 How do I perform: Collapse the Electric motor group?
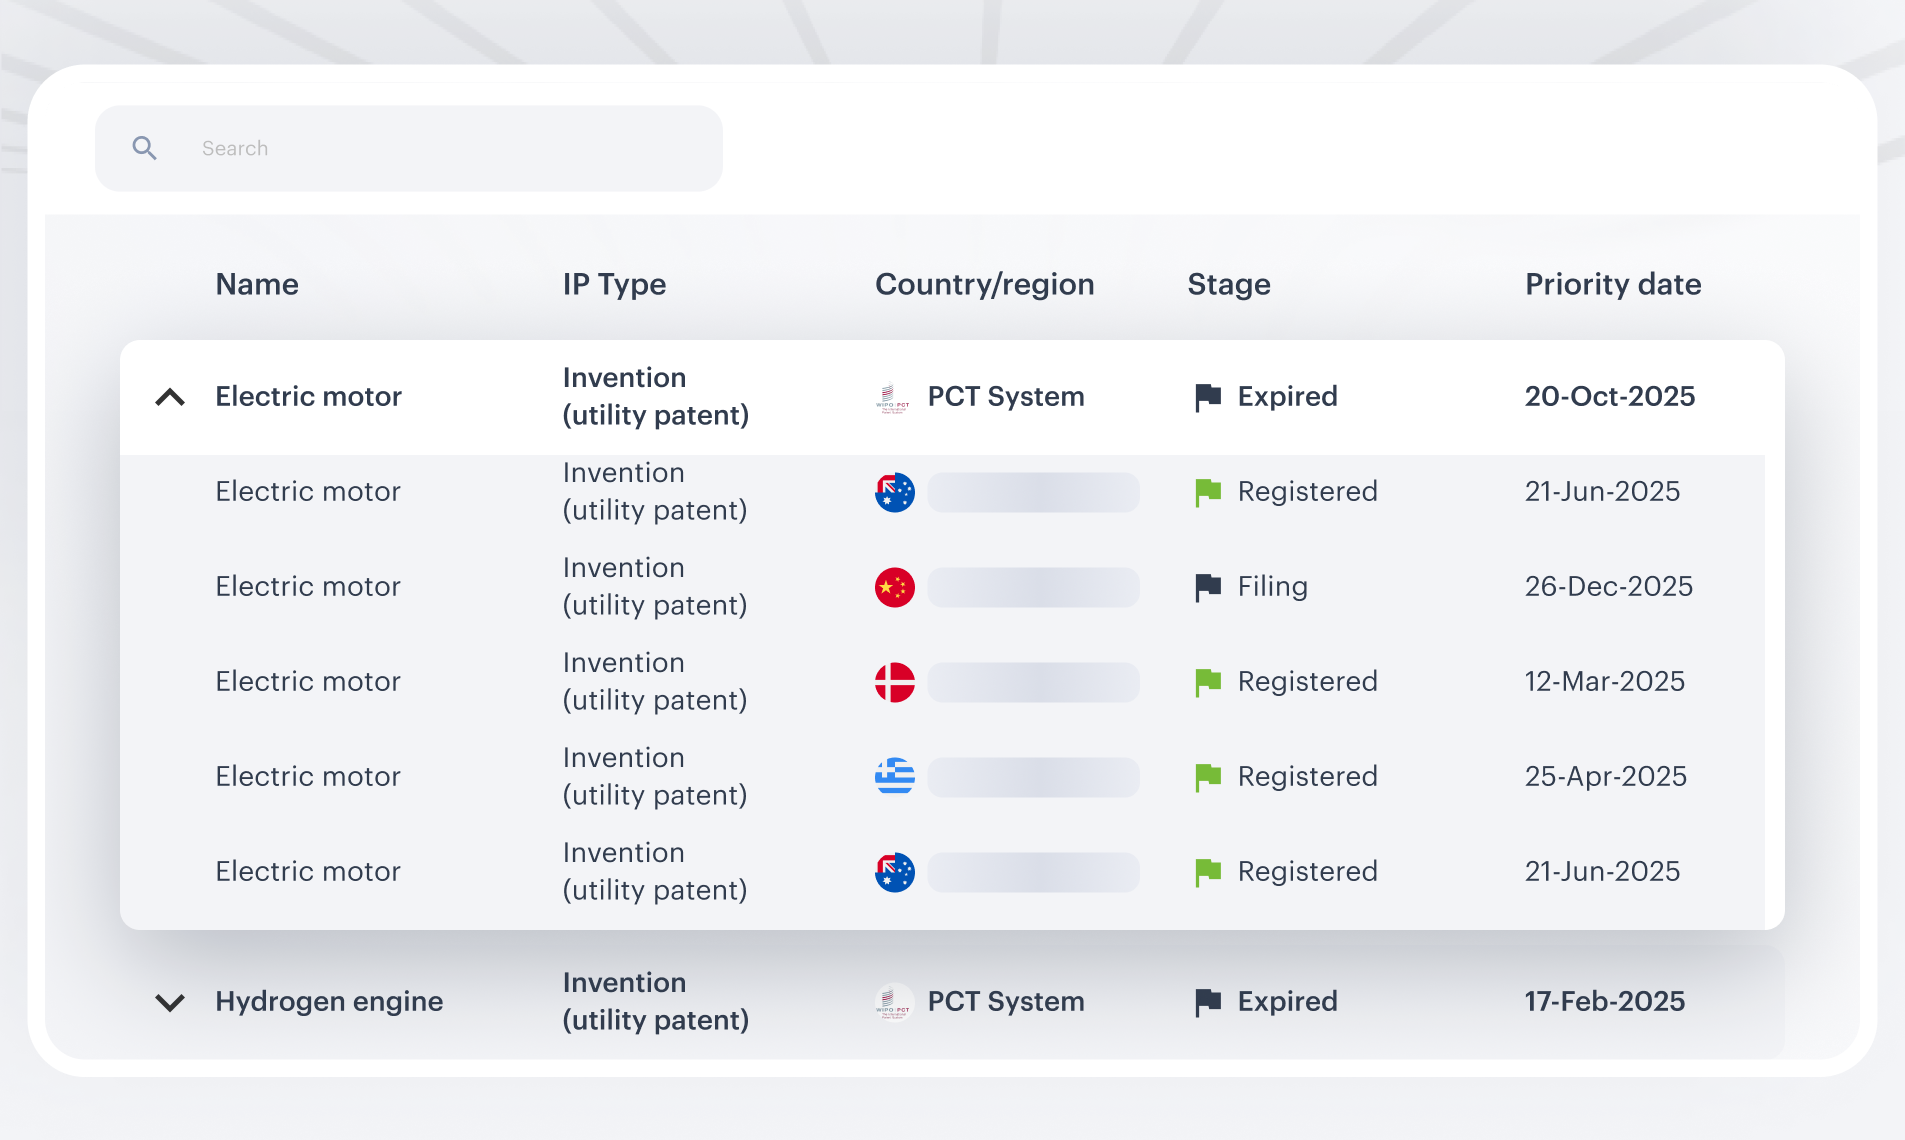[x=170, y=397]
